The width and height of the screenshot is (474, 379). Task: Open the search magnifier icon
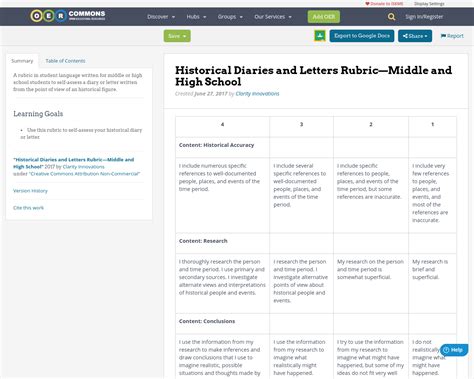pyautogui.click(x=391, y=17)
